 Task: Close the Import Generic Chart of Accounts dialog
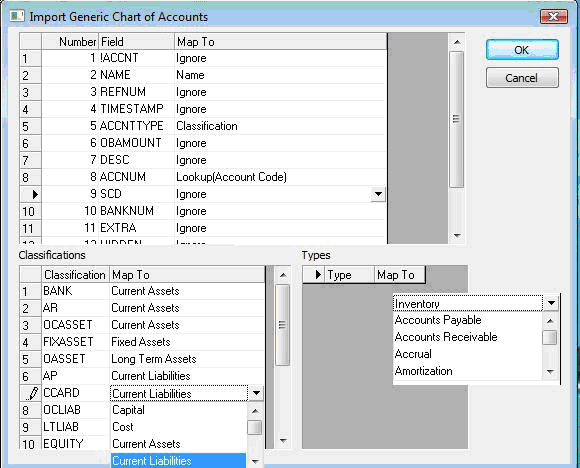click(554, 17)
